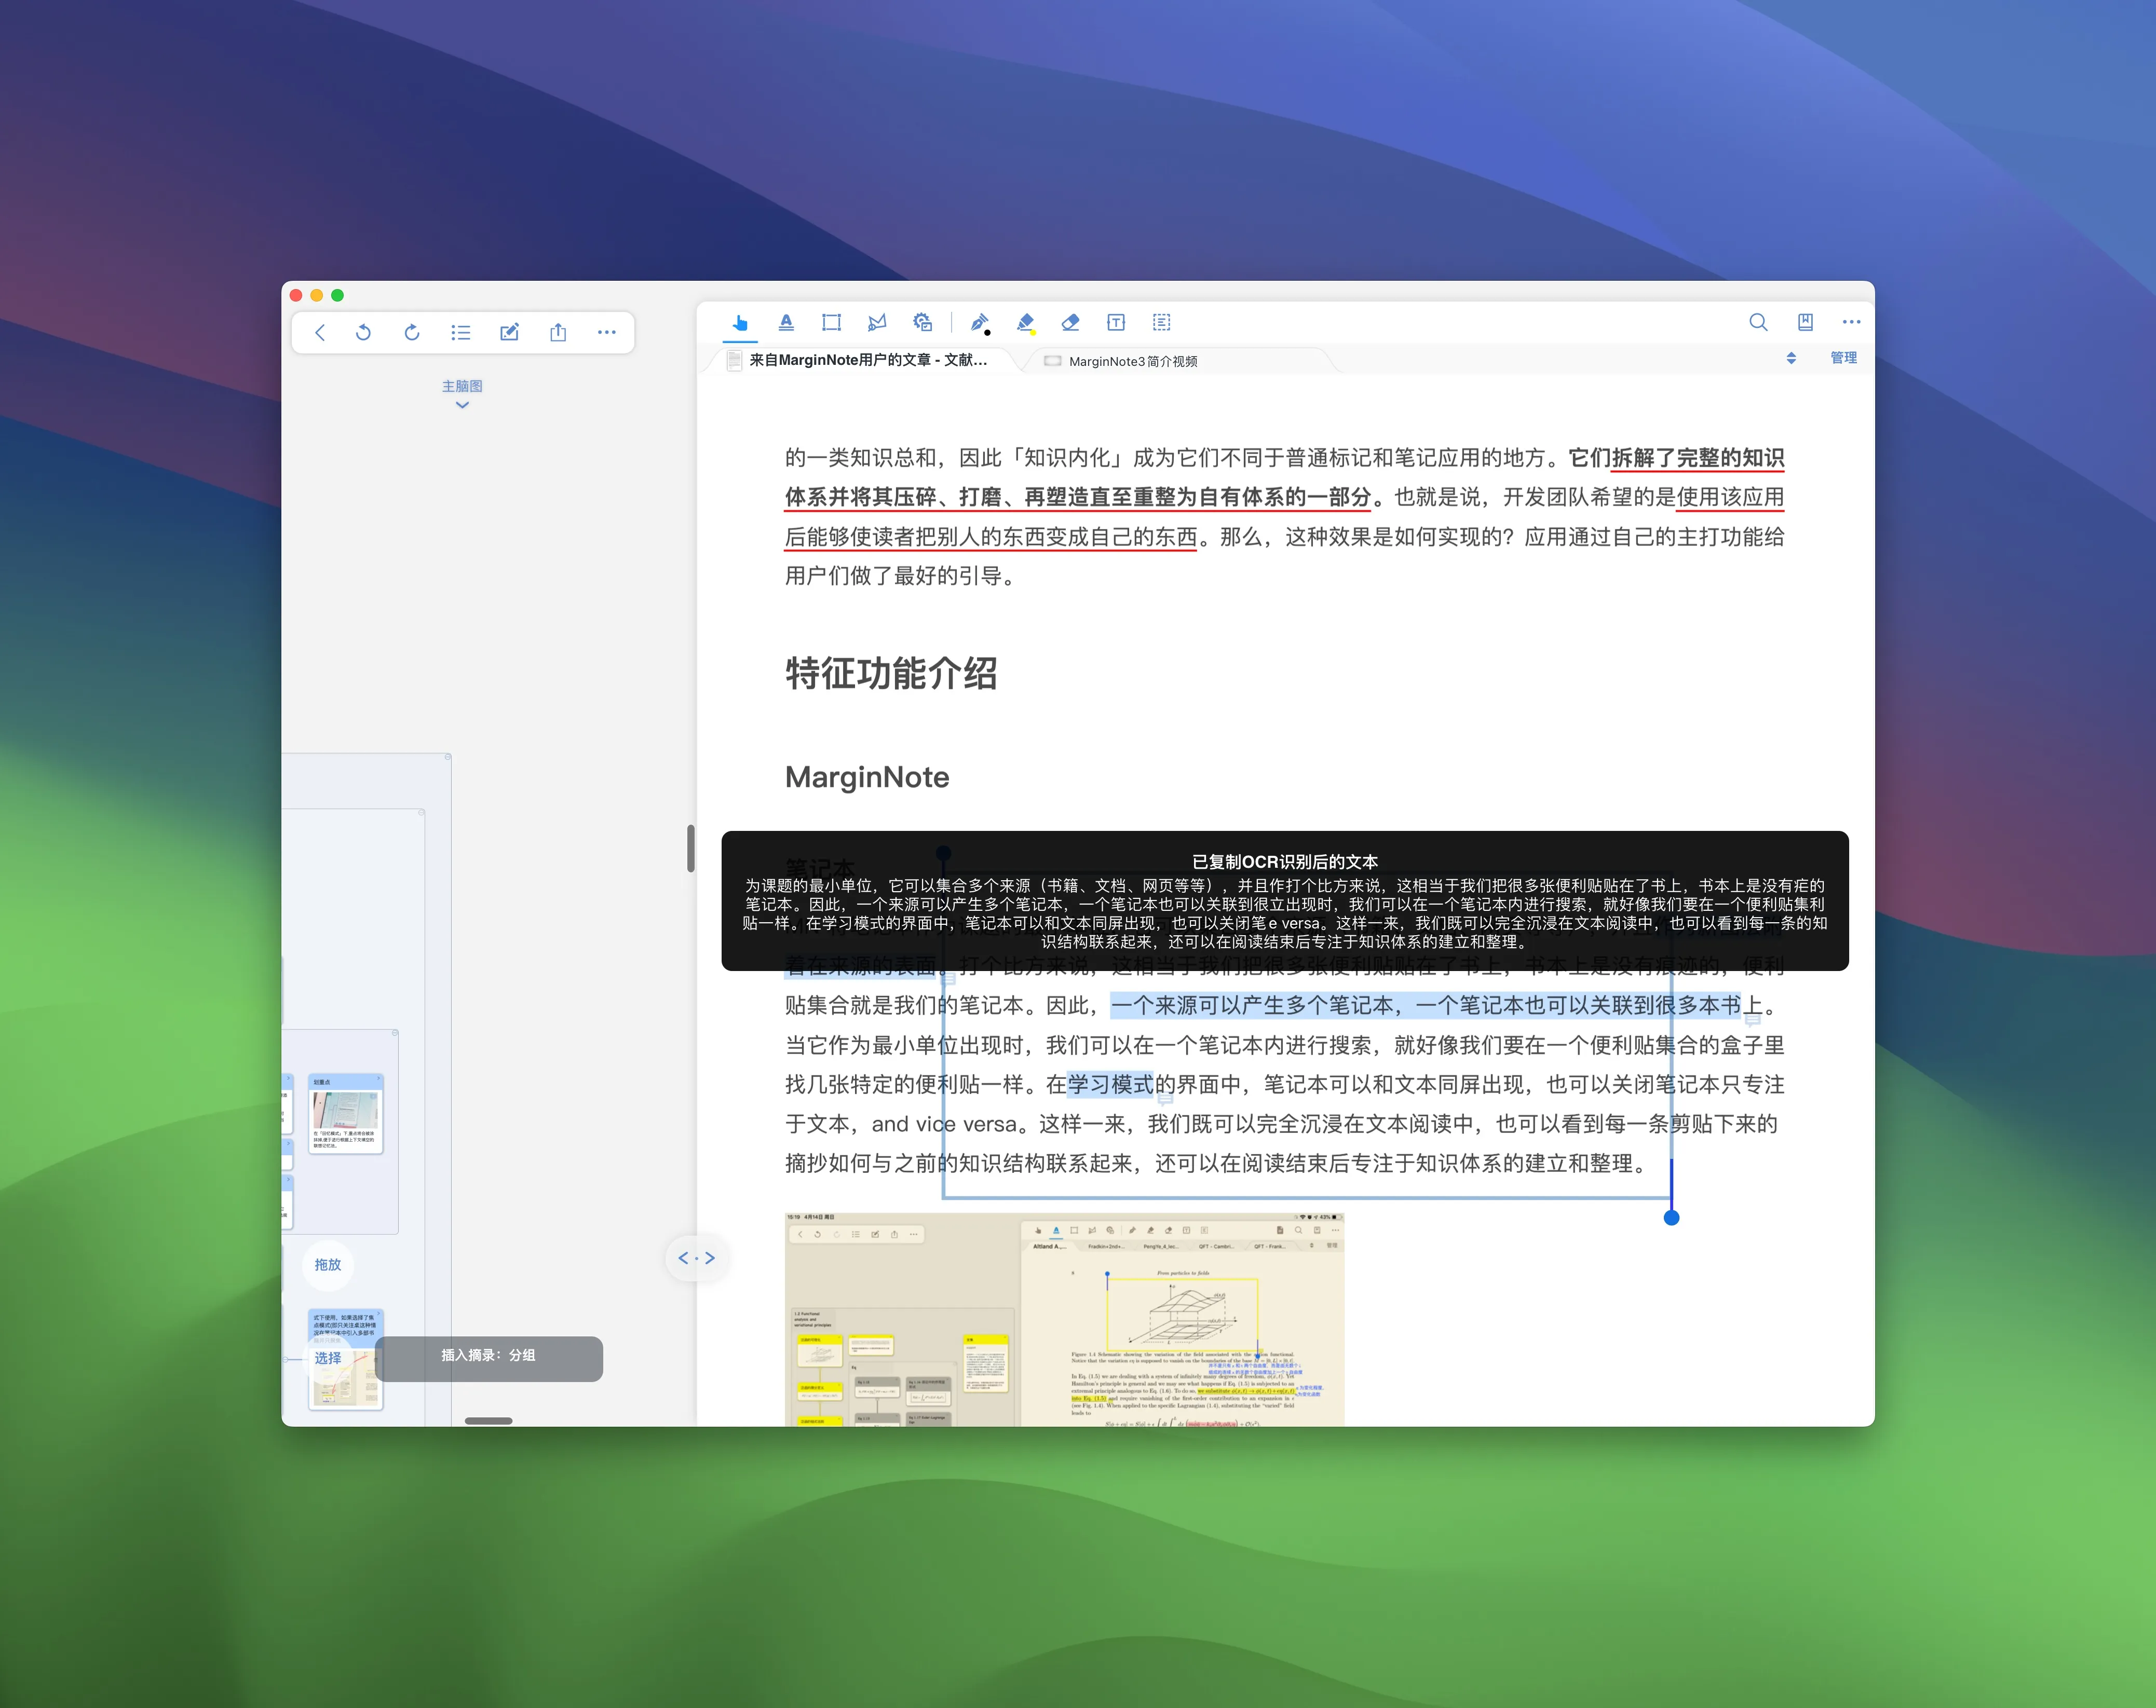Open search in the document panel
Screen dimensions: 2156x1708
click(1758, 322)
